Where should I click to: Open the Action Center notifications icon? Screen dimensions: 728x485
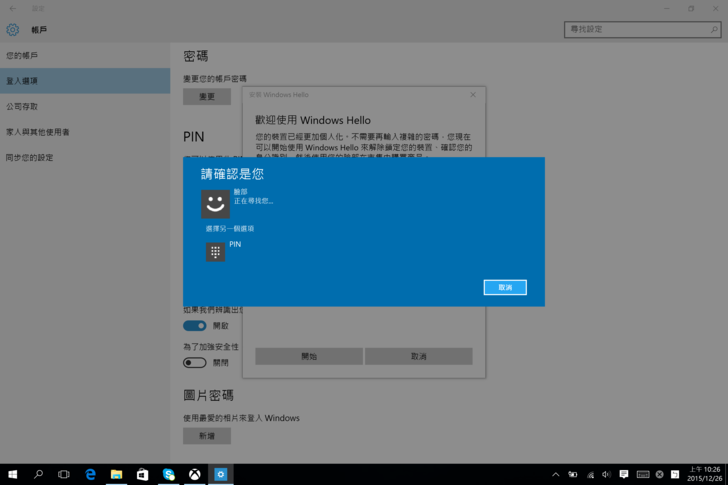624,474
